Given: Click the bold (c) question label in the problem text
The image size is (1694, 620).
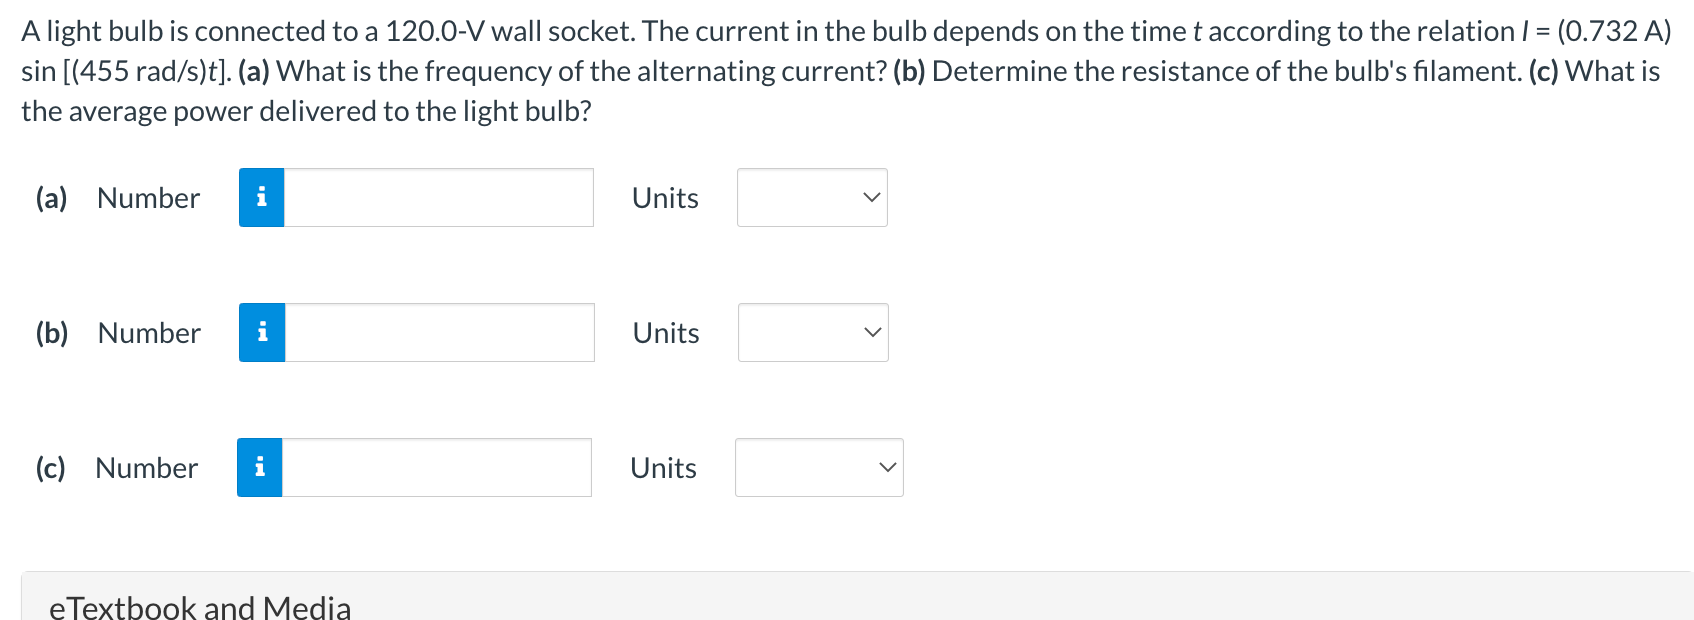Looking at the screenshot, I should pos(1545,71).
